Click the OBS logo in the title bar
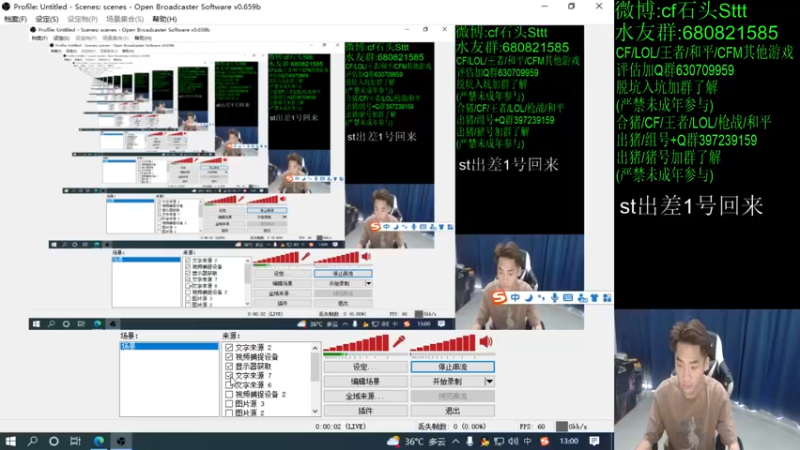Screen dimensions: 800x450 (6, 7)
